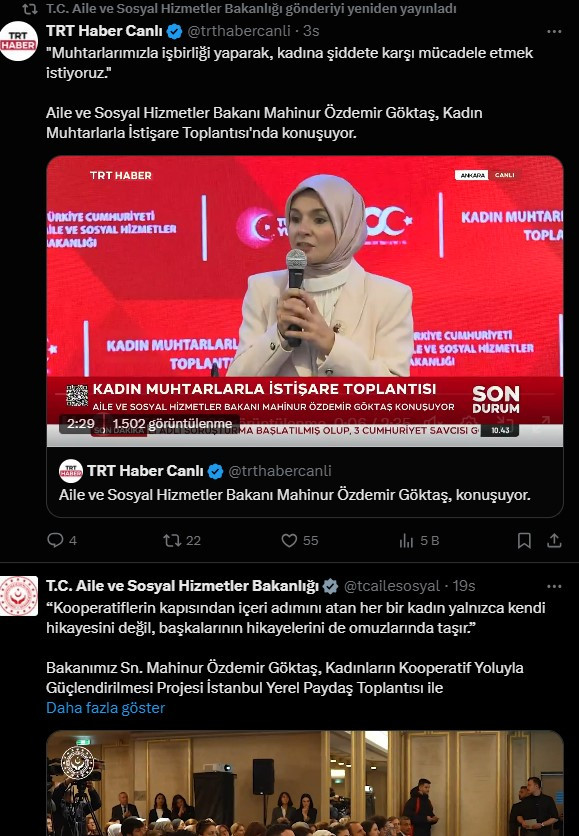The height and width of the screenshot is (836, 579).
Task: View analytics icon showing 5 B
Action: (406, 541)
